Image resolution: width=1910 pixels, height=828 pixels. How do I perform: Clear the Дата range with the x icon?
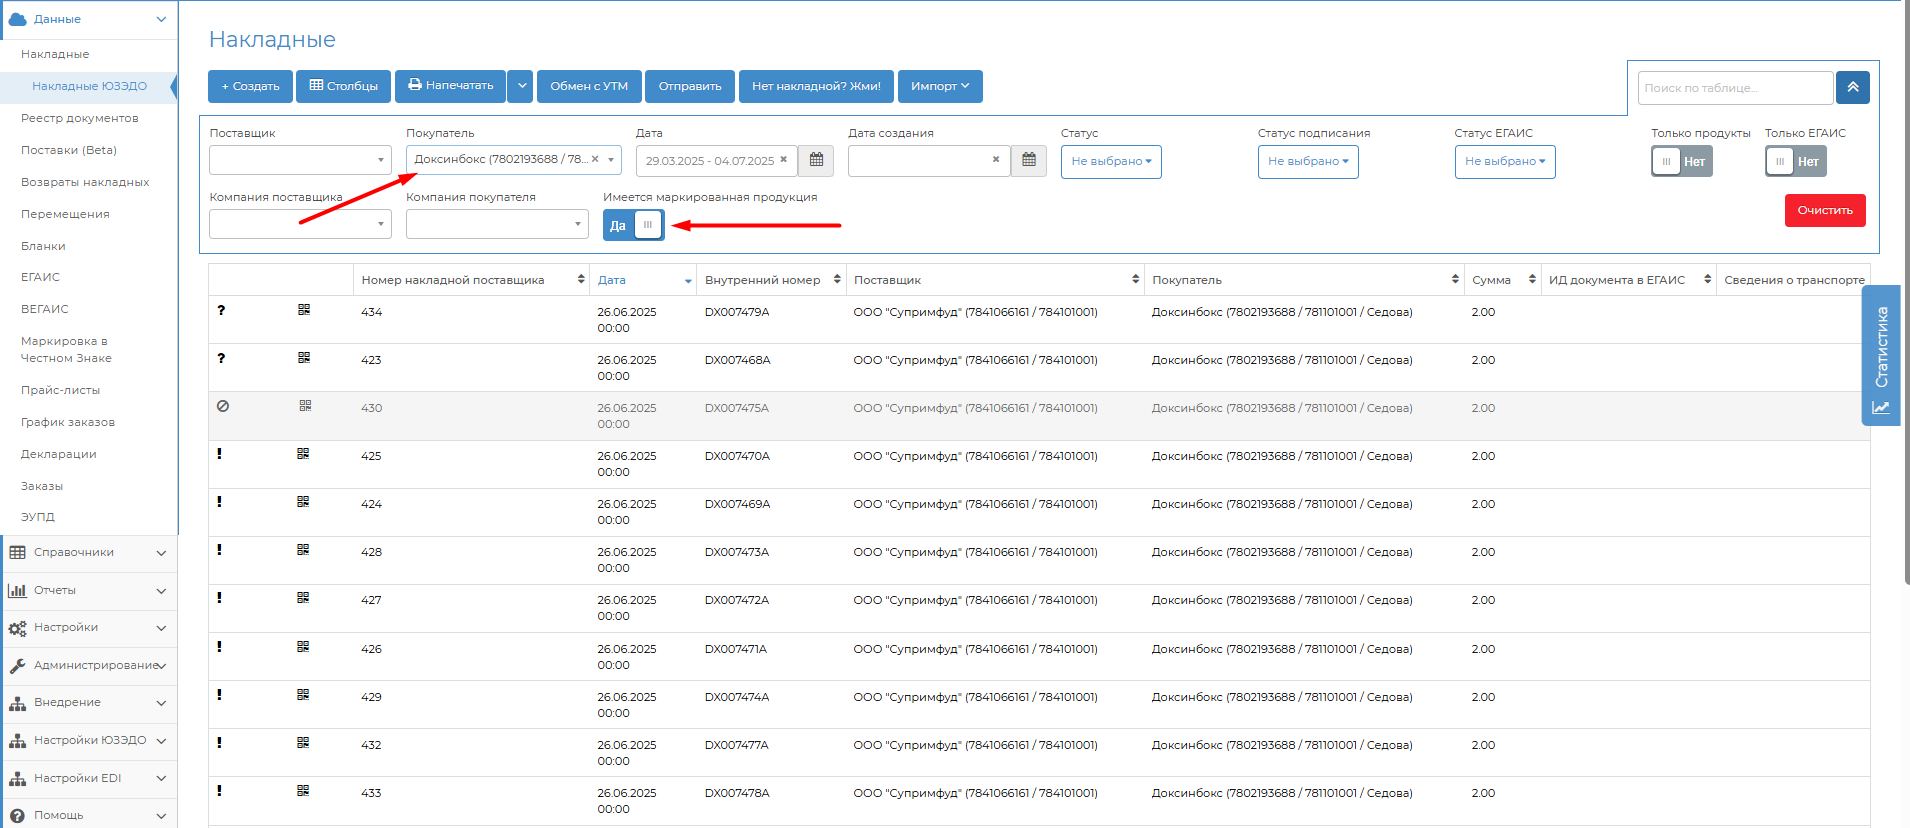pyautogui.click(x=784, y=160)
